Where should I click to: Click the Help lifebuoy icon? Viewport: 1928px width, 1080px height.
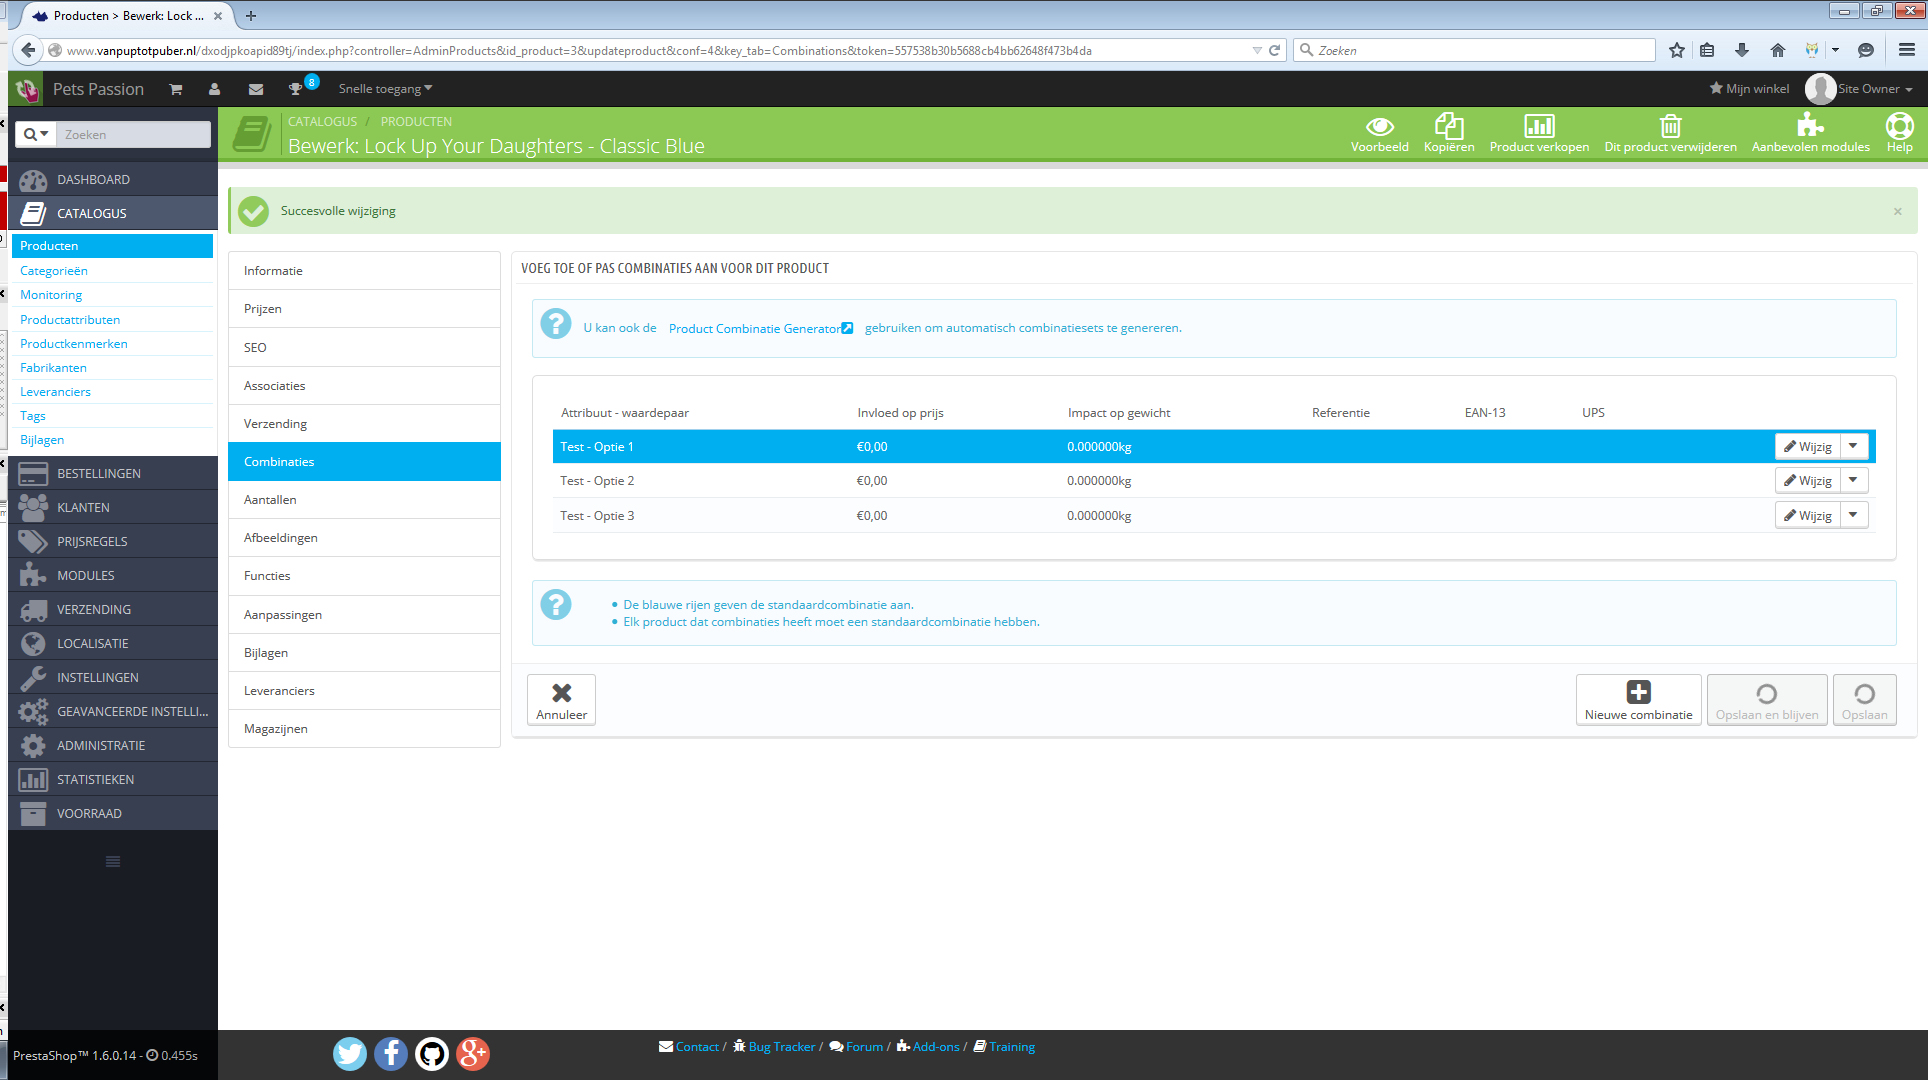(1899, 127)
